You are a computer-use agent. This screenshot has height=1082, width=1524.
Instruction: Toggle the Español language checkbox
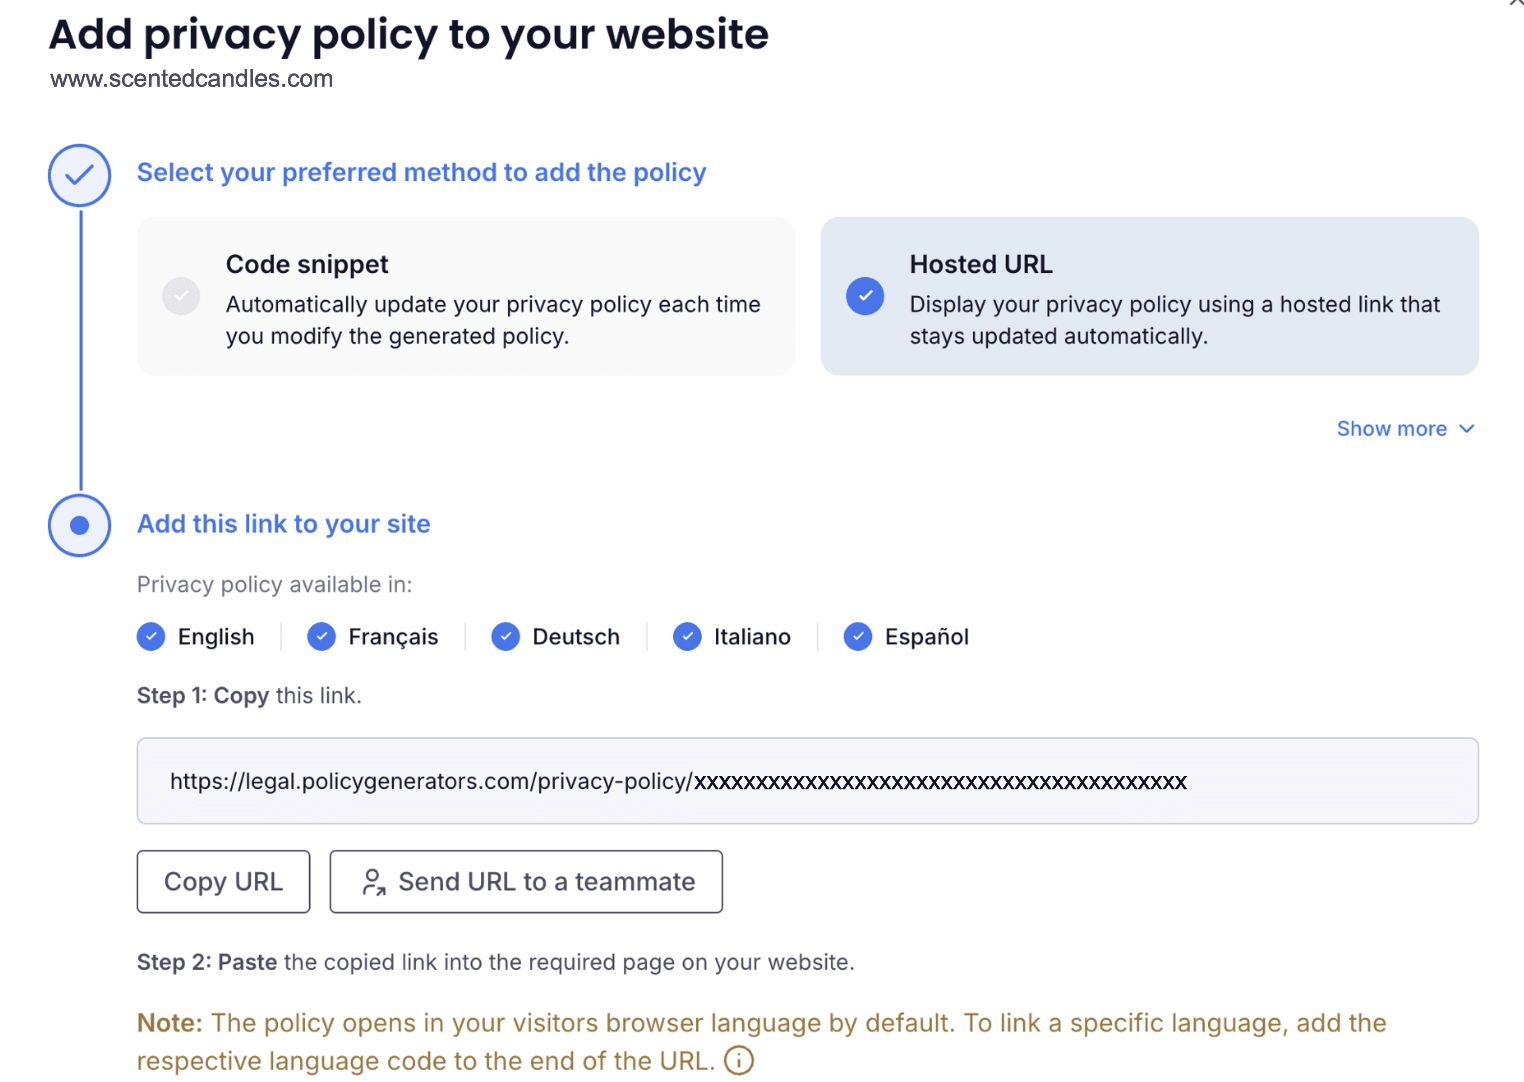[858, 637]
